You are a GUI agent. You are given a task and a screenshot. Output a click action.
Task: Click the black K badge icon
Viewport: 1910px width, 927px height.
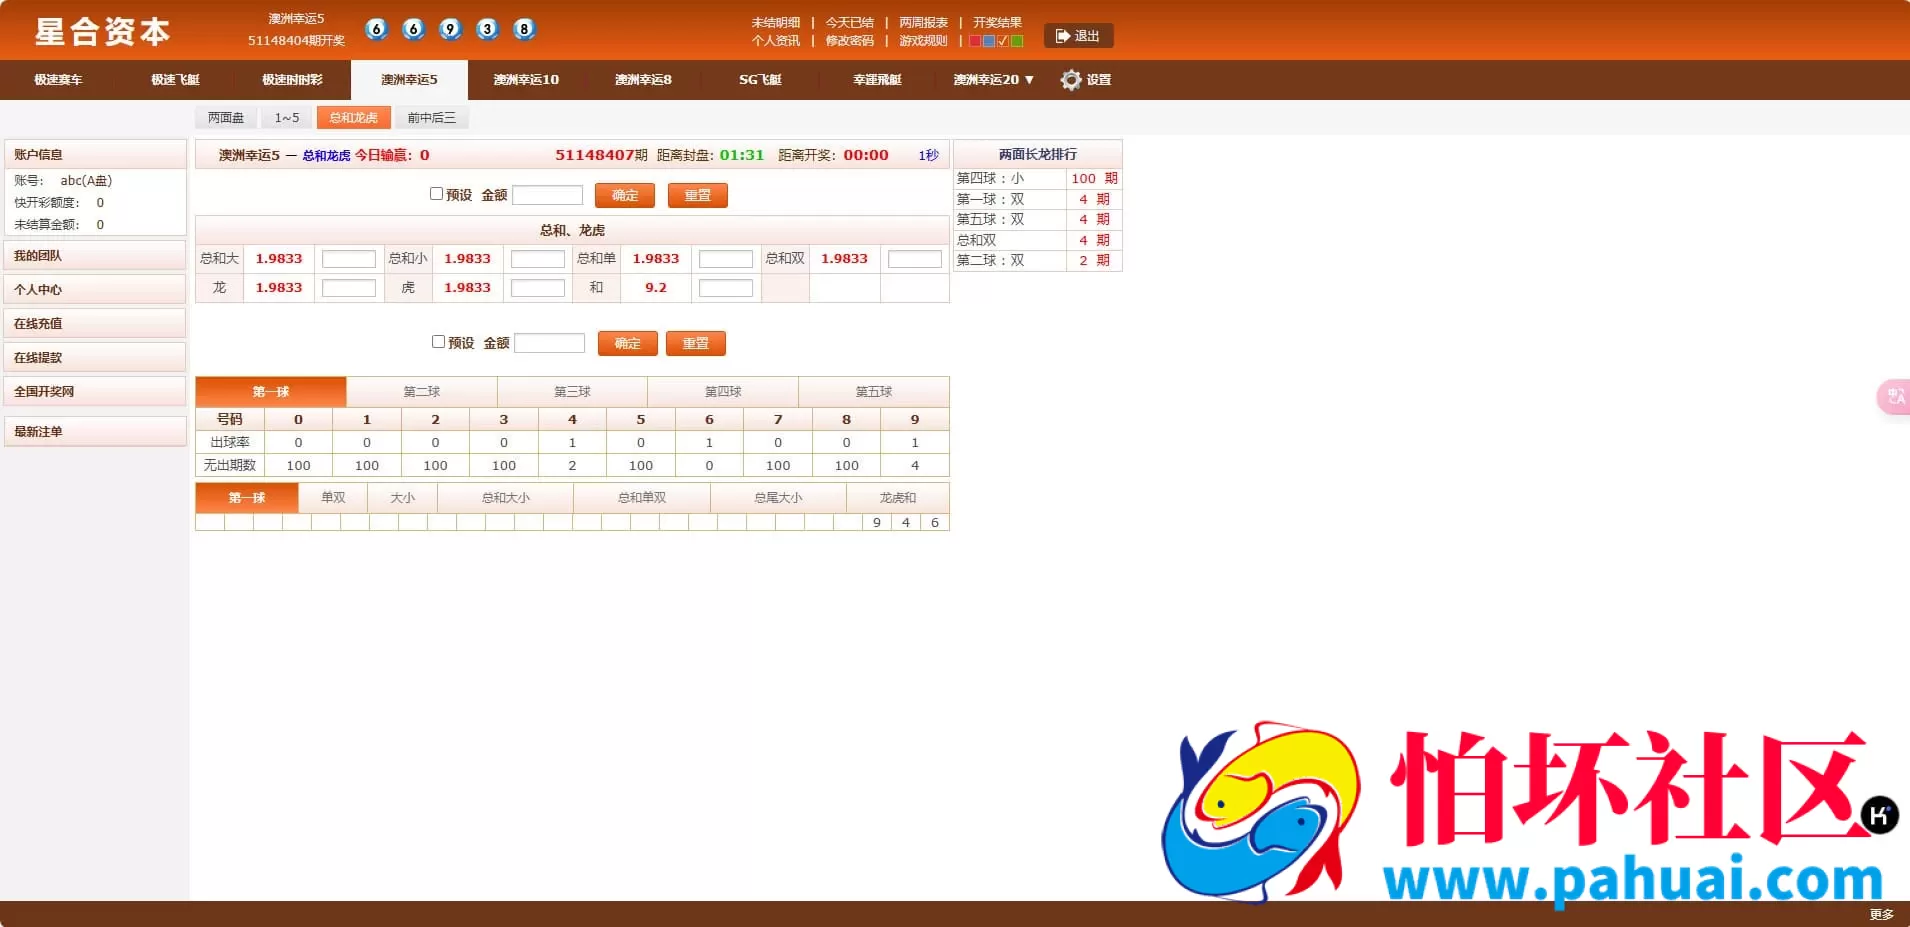[x=1879, y=815]
